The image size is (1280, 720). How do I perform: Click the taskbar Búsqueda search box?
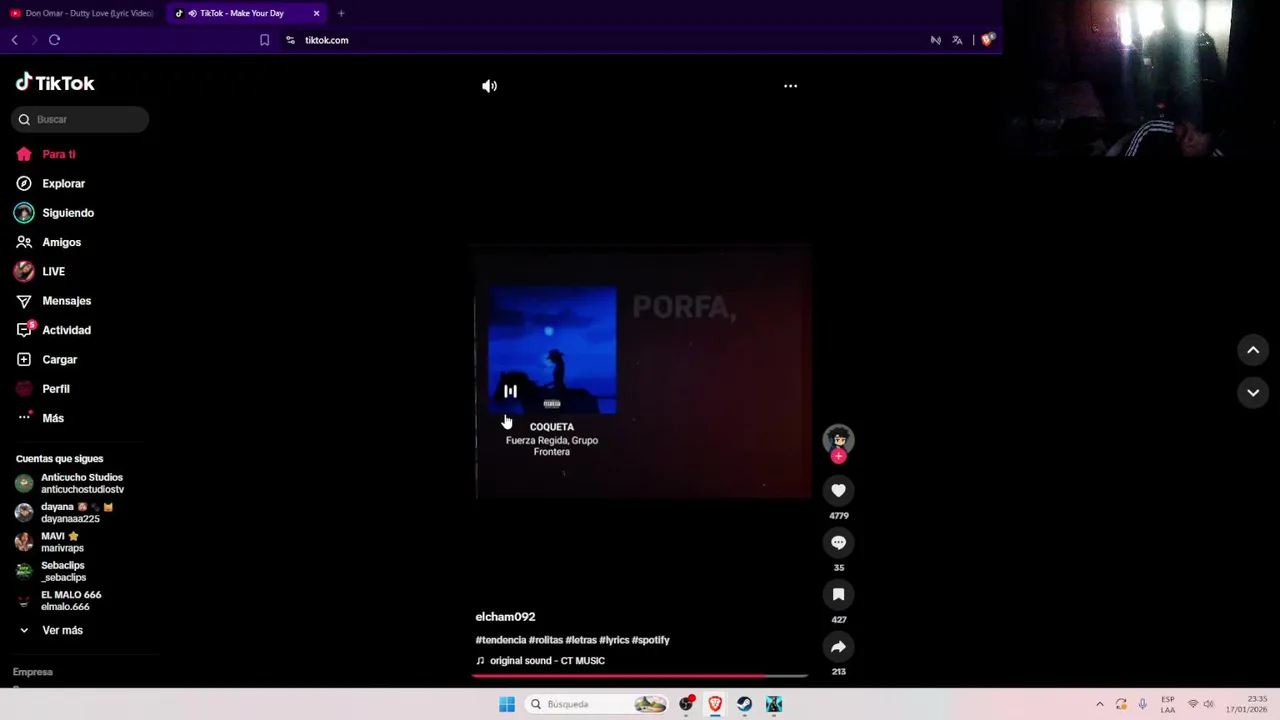(x=596, y=704)
